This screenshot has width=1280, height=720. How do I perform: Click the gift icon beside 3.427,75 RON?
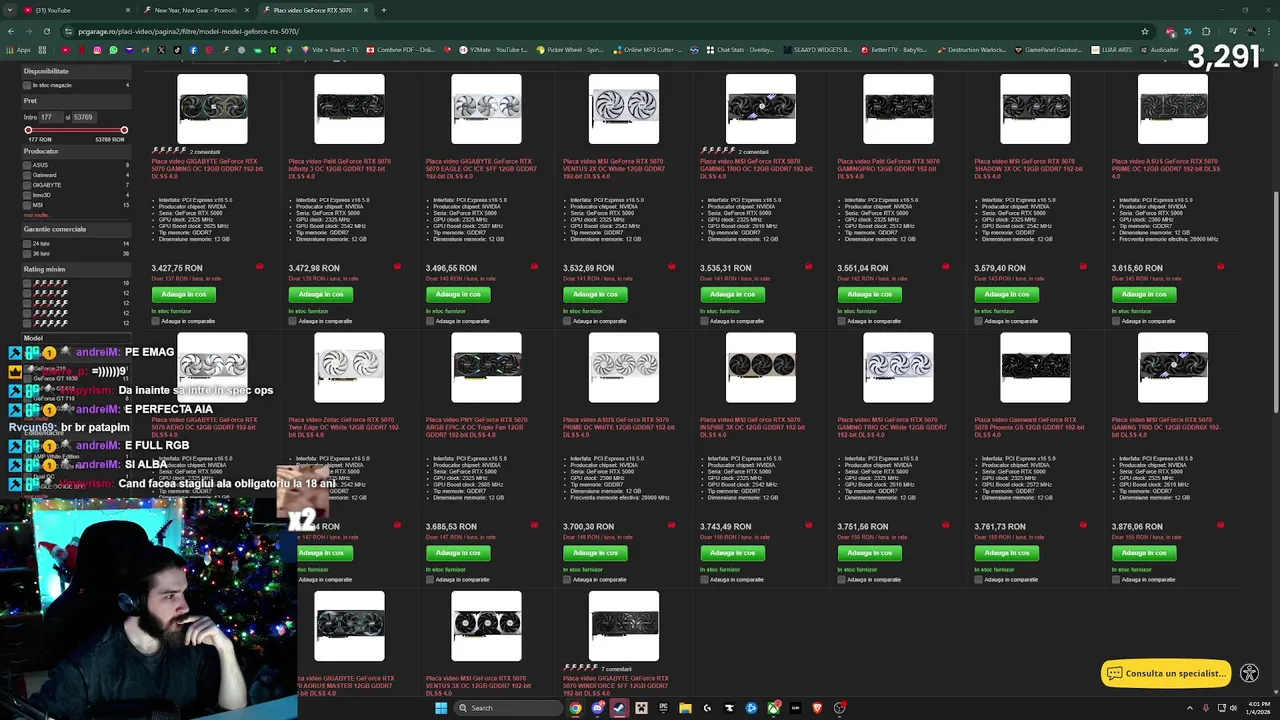(x=260, y=267)
